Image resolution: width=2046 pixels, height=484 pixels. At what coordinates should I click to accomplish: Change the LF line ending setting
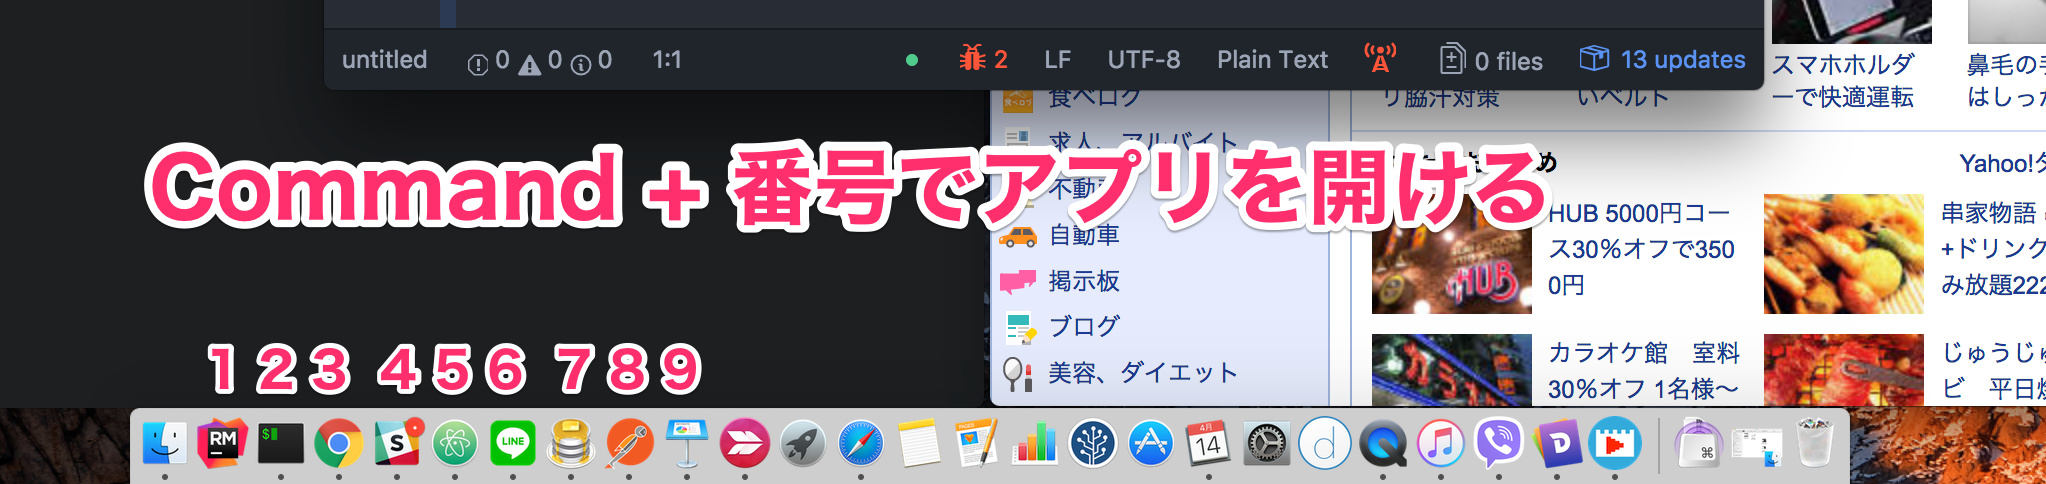1057,60
